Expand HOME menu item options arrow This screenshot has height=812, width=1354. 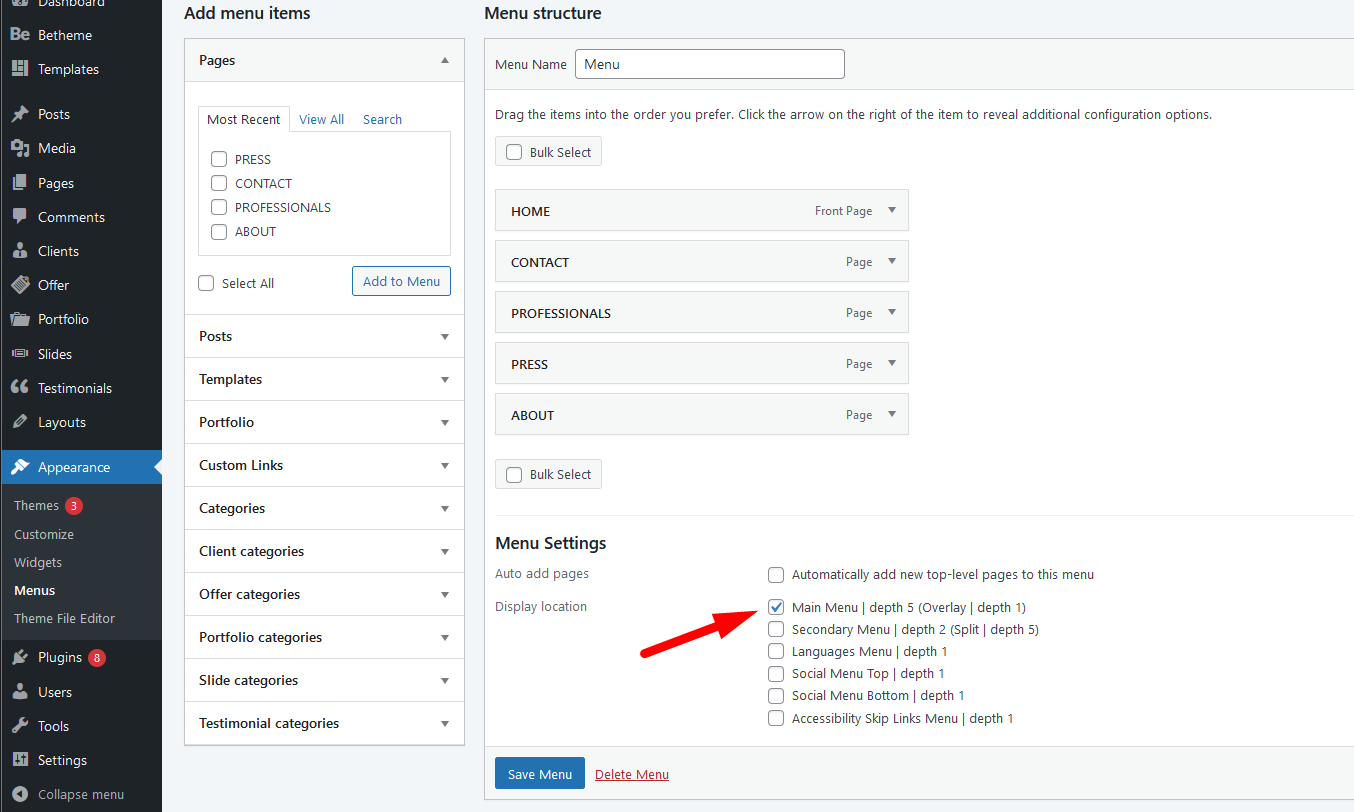point(892,211)
